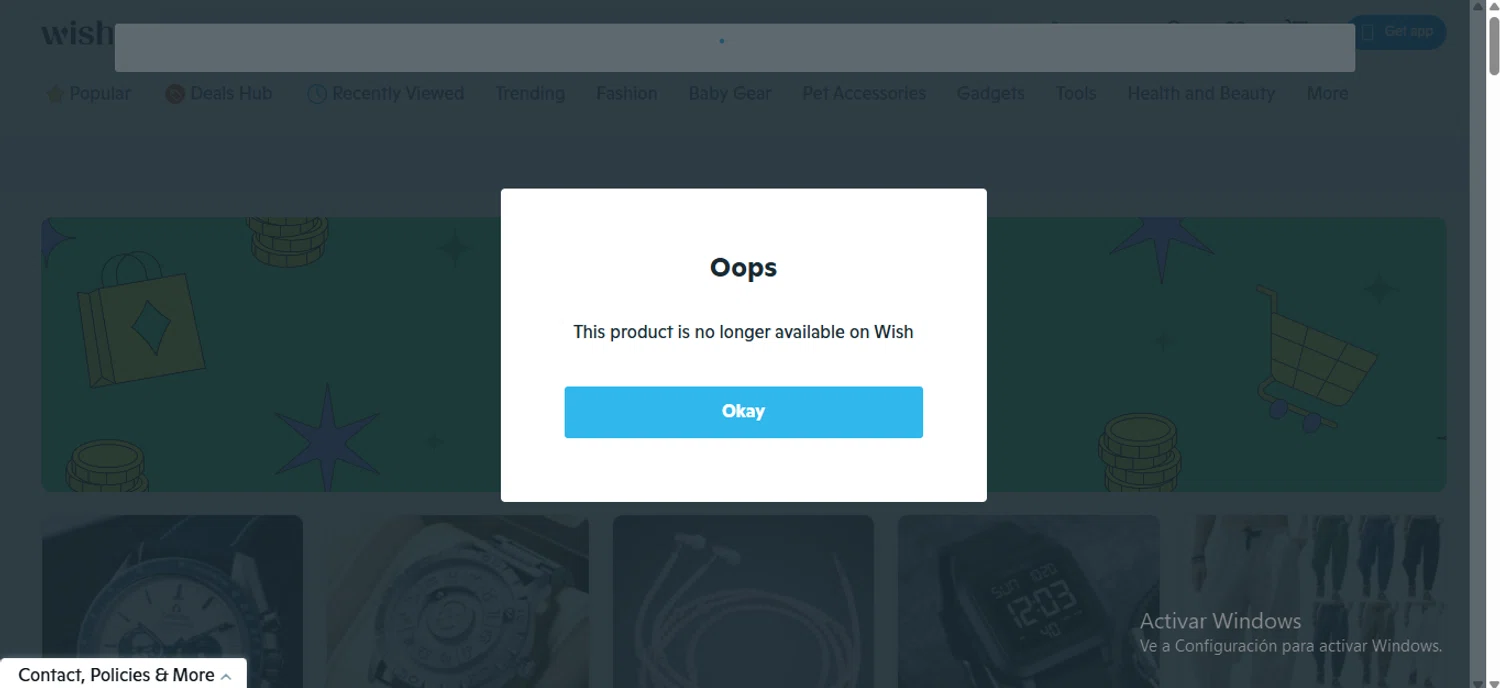Image resolution: width=1500 pixels, height=688 pixels.
Task: Select Pet Accessories category
Action: tap(864, 93)
